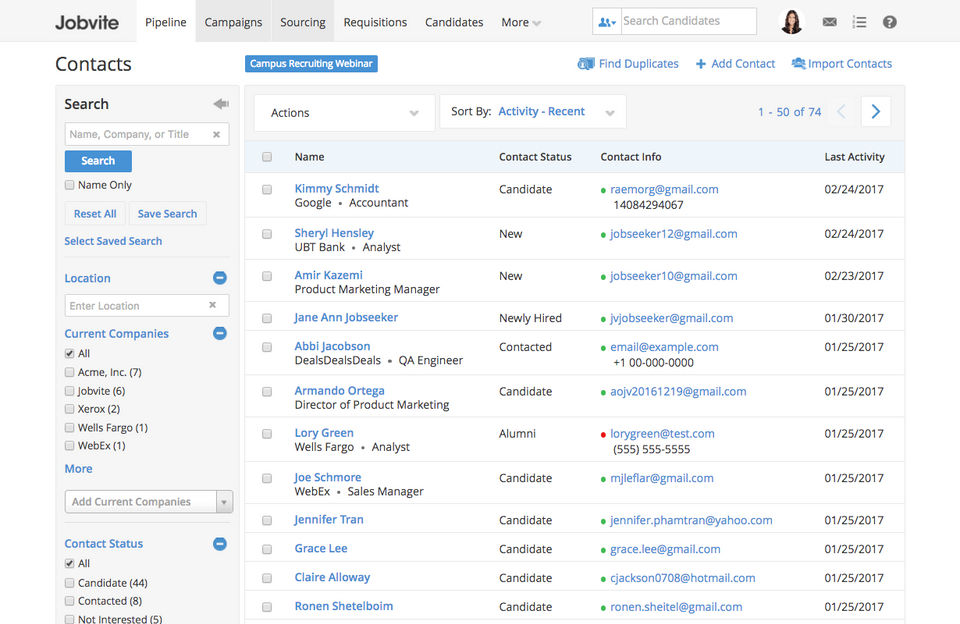Image resolution: width=960 pixels, height=624 pixels.
Task: Collapse search panel with the arrow icon
Action: (220, 104)
